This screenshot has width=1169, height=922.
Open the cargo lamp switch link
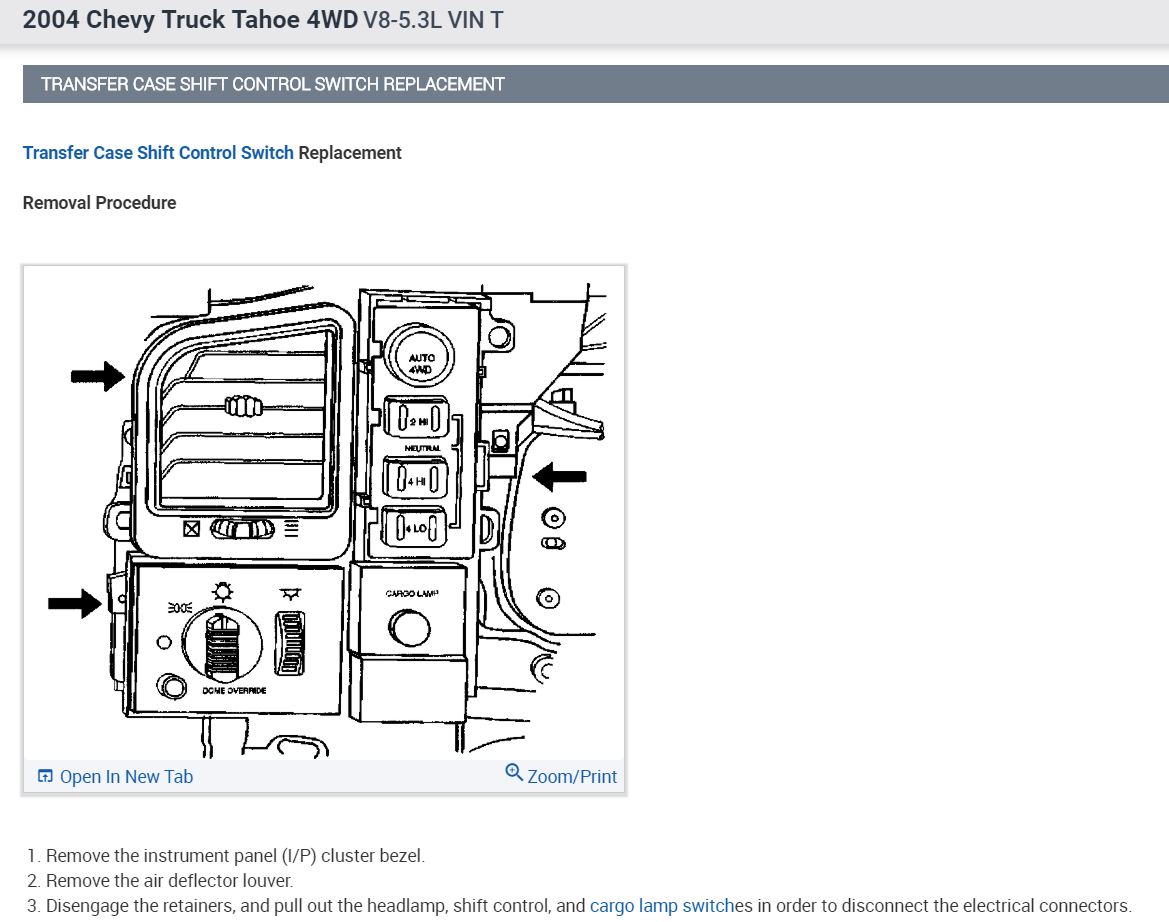coord(662,906)
